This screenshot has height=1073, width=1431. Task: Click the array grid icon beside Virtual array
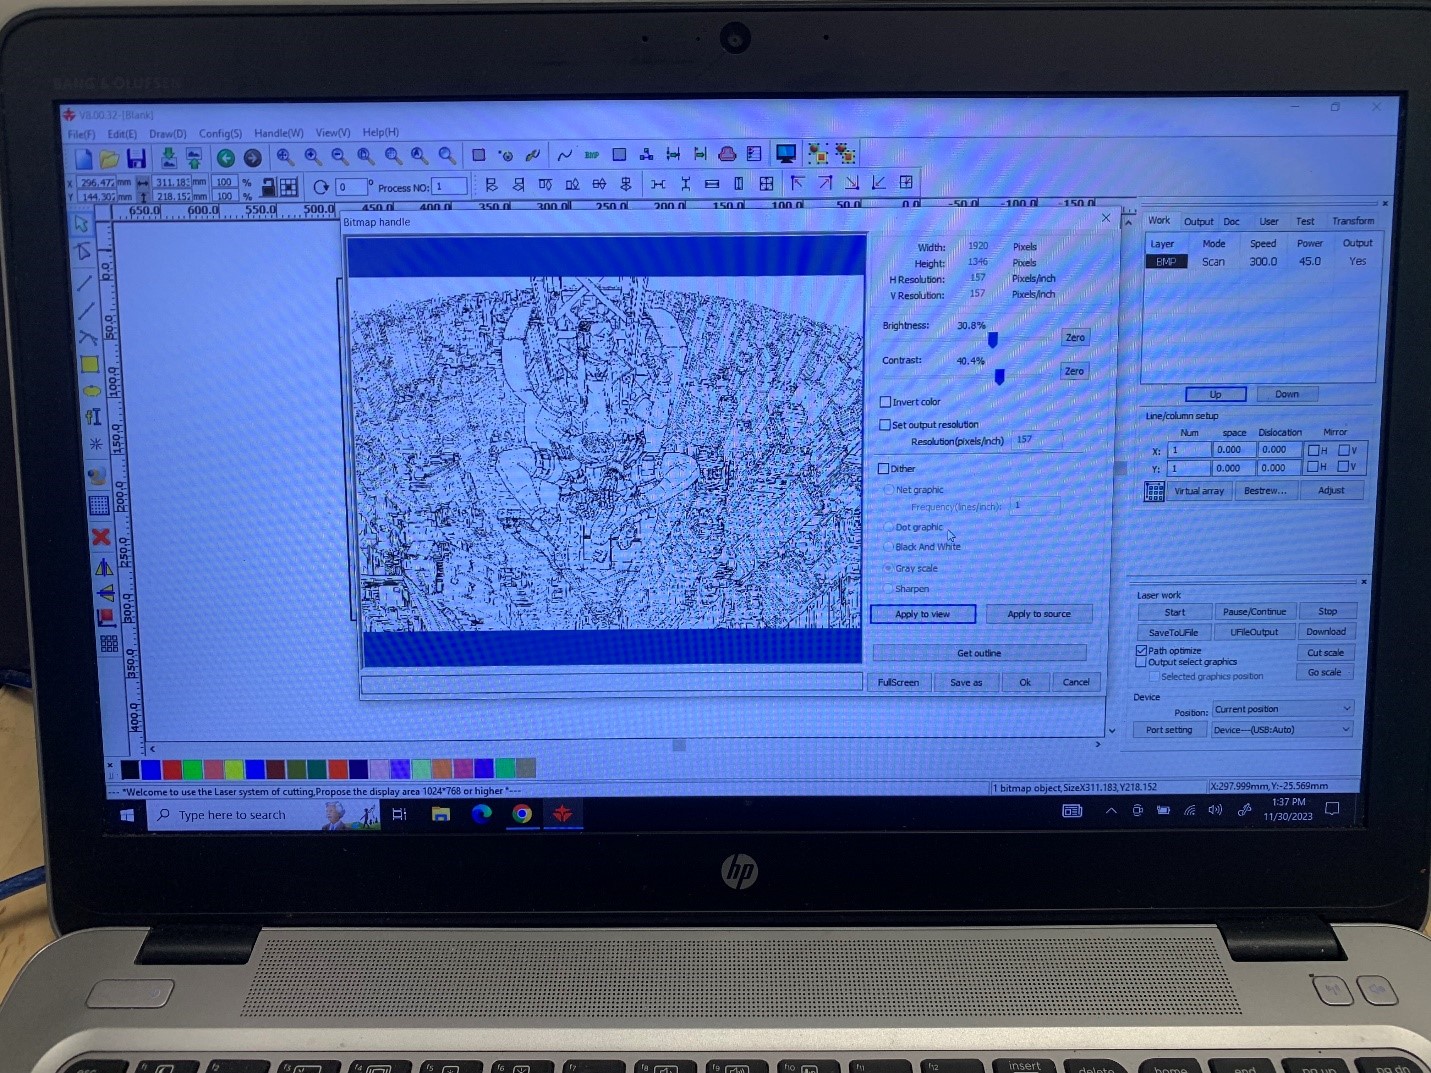click(x=1154, y=491)
